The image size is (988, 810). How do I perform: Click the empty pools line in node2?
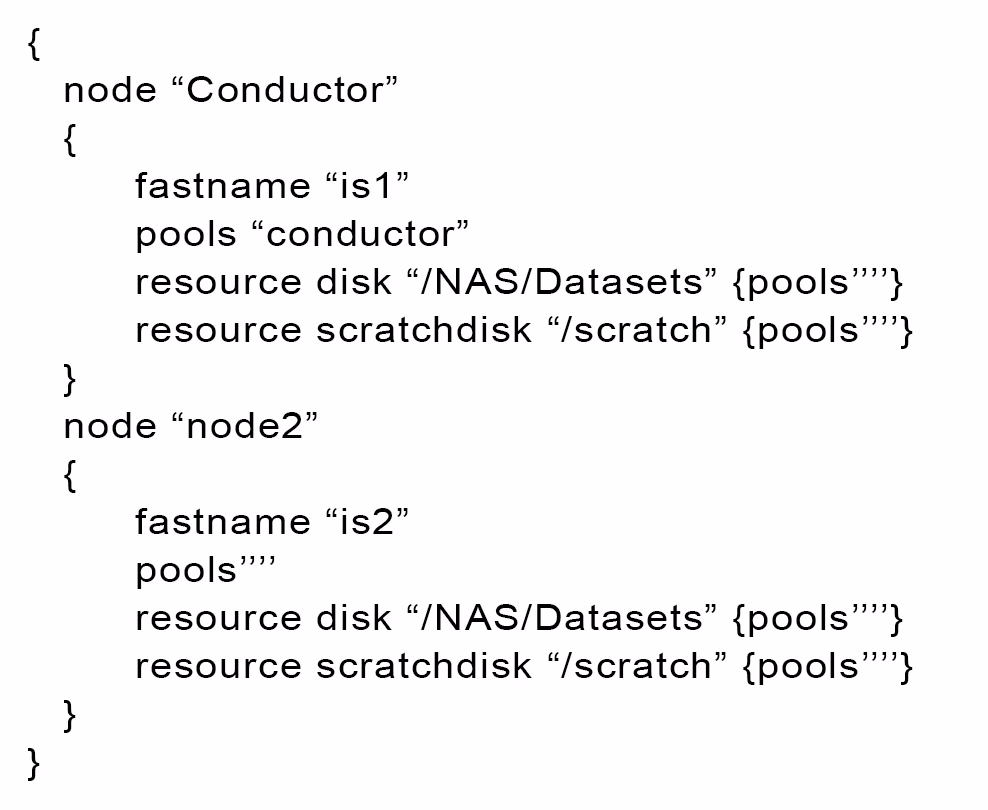(x=205, y=570)
